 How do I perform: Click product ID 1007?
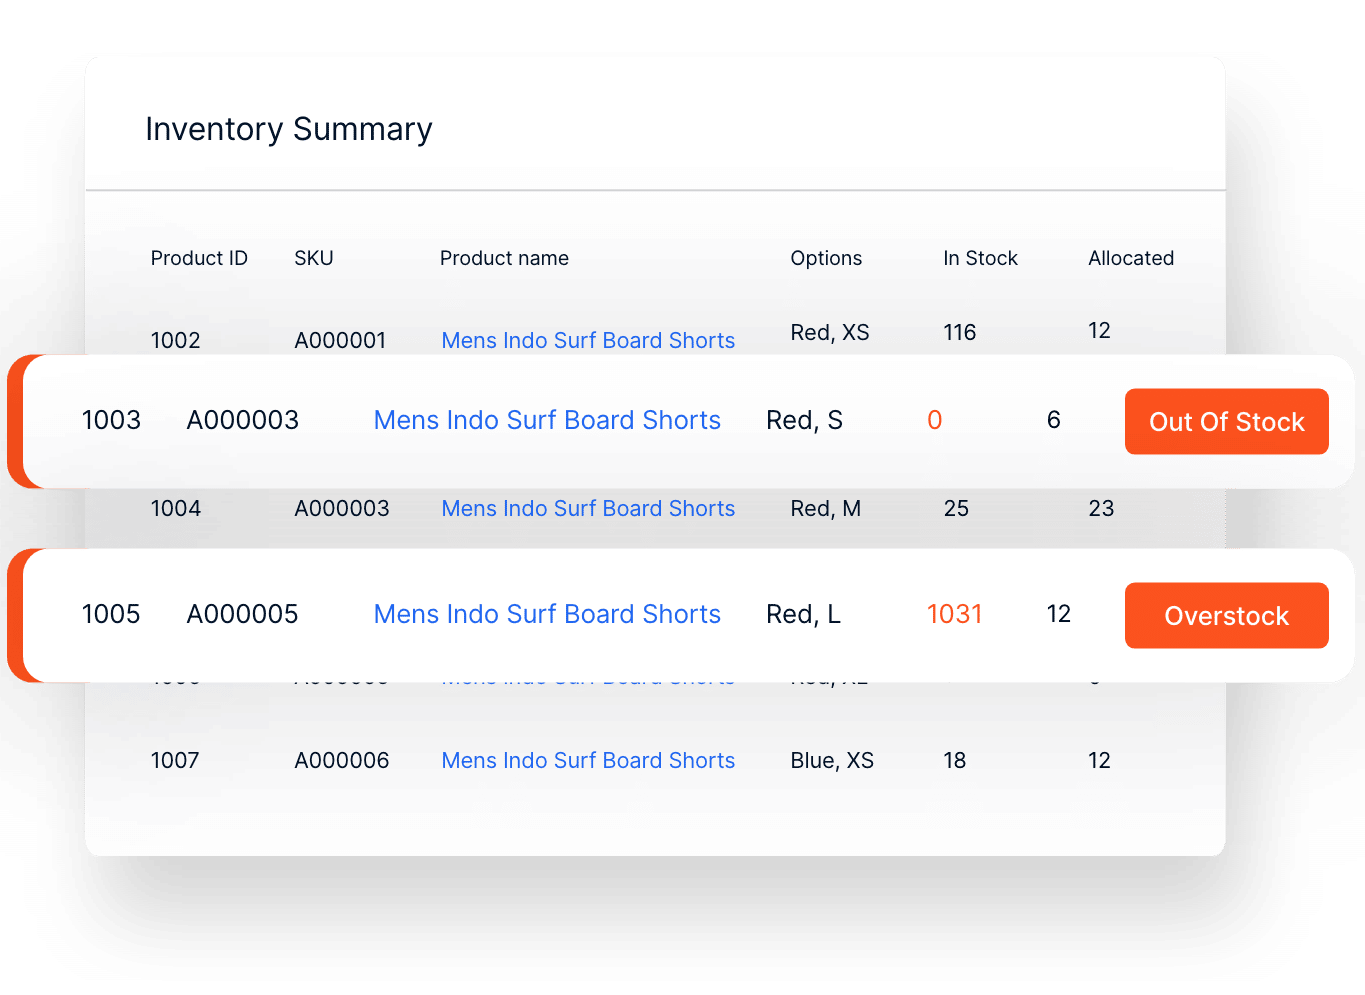pos(175,760)
